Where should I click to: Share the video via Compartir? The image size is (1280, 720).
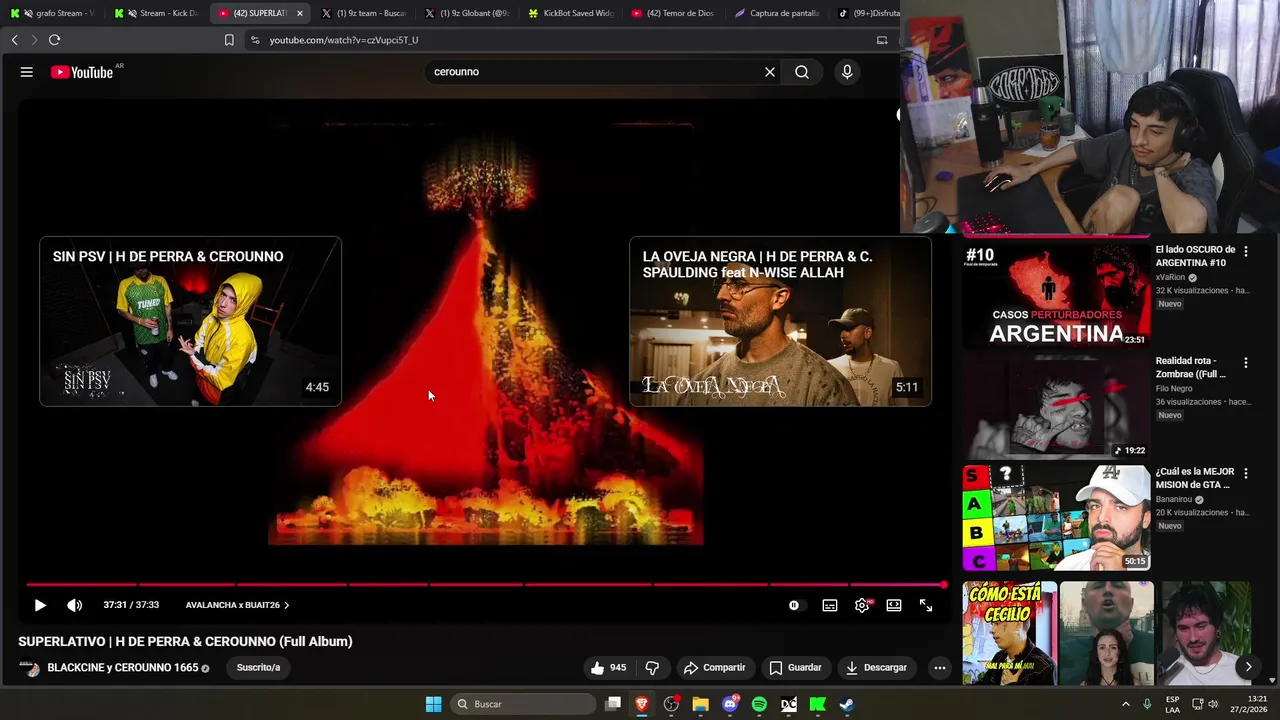point(714,667)
